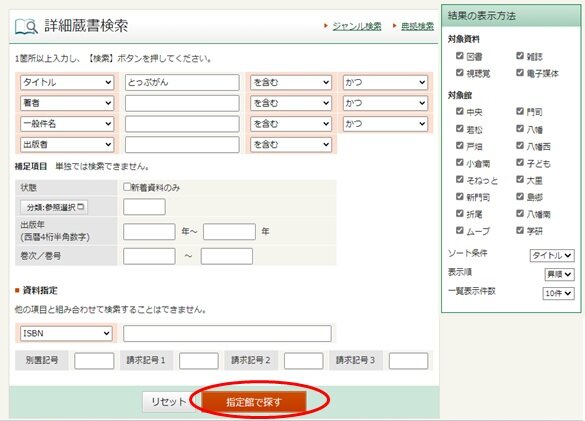Uncheck the 八幡 library checkbox
Screen dimensions: 585x421
click(520, 128)
